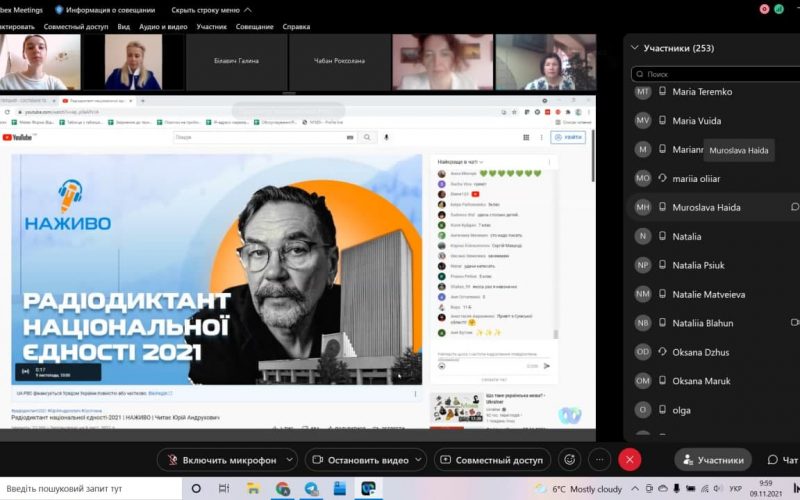Click chat icon next to Muroslava Haida
Viewport: 800px width, 500px height.
[794, 207]
